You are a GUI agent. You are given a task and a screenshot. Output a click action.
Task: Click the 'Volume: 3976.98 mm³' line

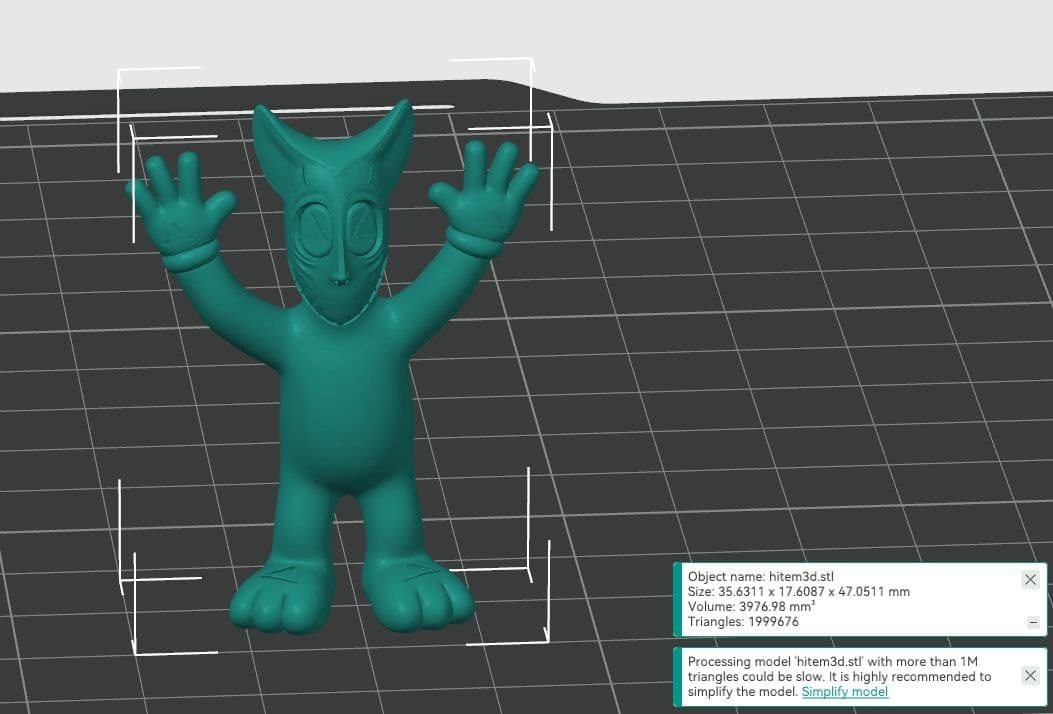(x=751, y=607)
